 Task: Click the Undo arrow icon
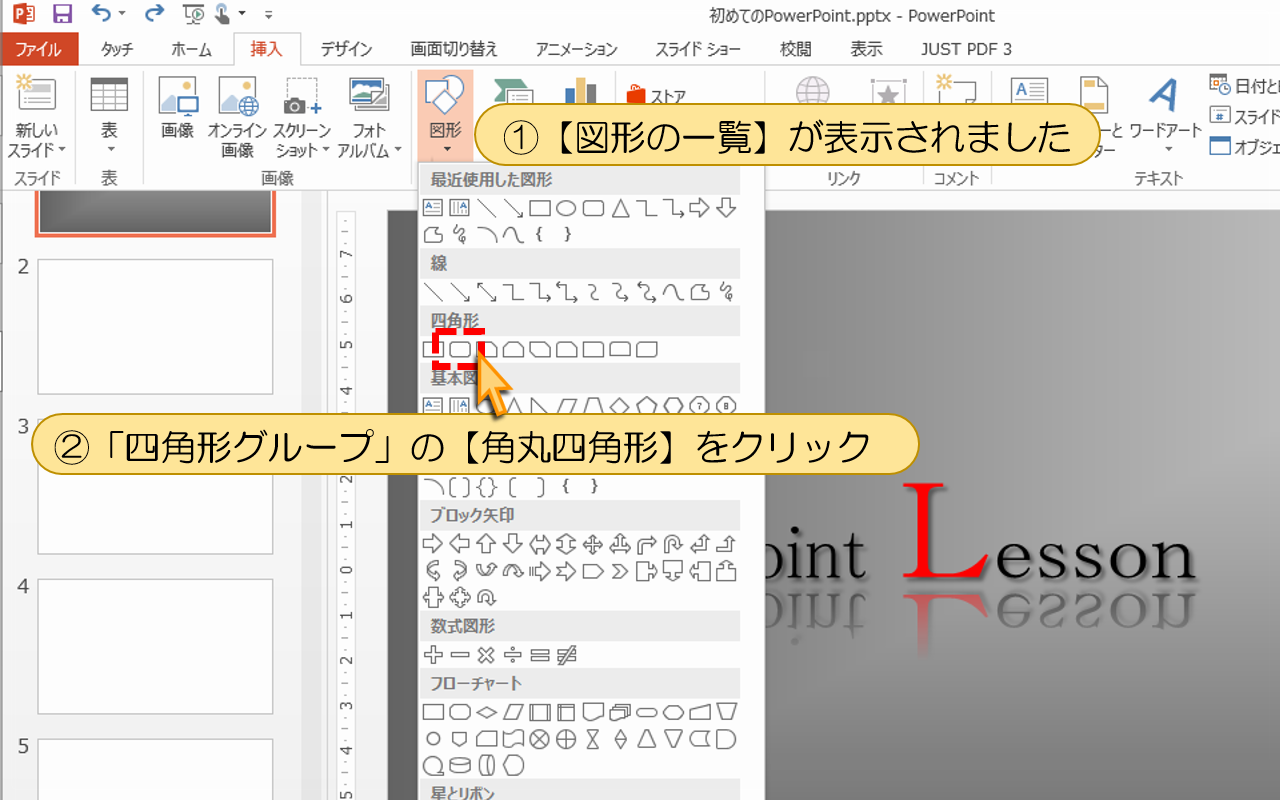coord(100,12)
